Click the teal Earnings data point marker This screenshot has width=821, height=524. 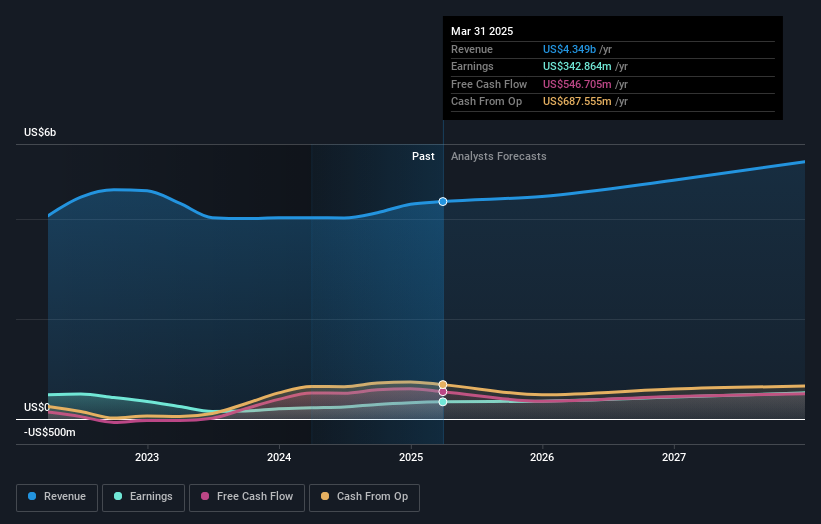(443, 402)
